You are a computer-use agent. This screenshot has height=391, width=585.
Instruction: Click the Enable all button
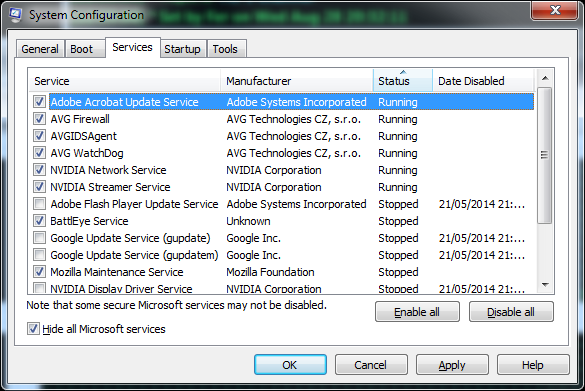[417, 312]
